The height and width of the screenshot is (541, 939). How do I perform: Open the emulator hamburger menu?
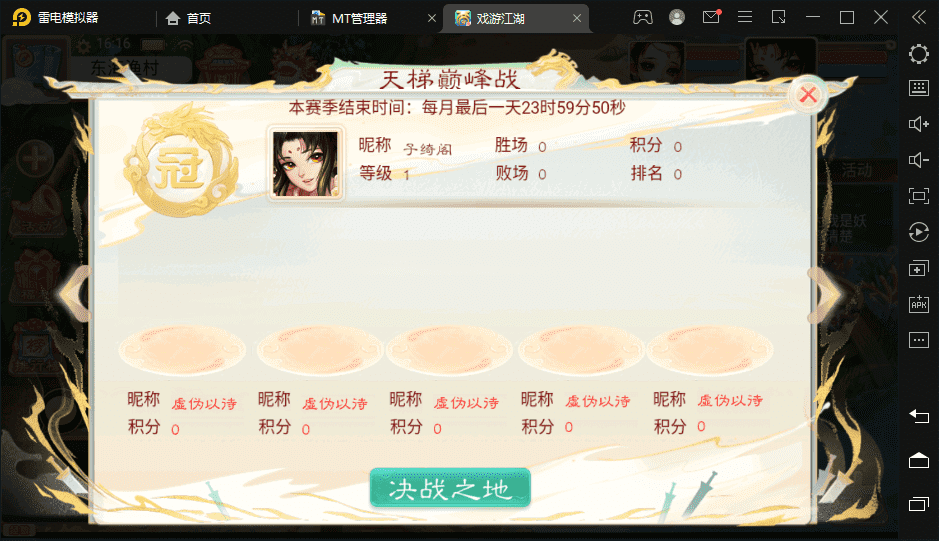pos(745,17)
